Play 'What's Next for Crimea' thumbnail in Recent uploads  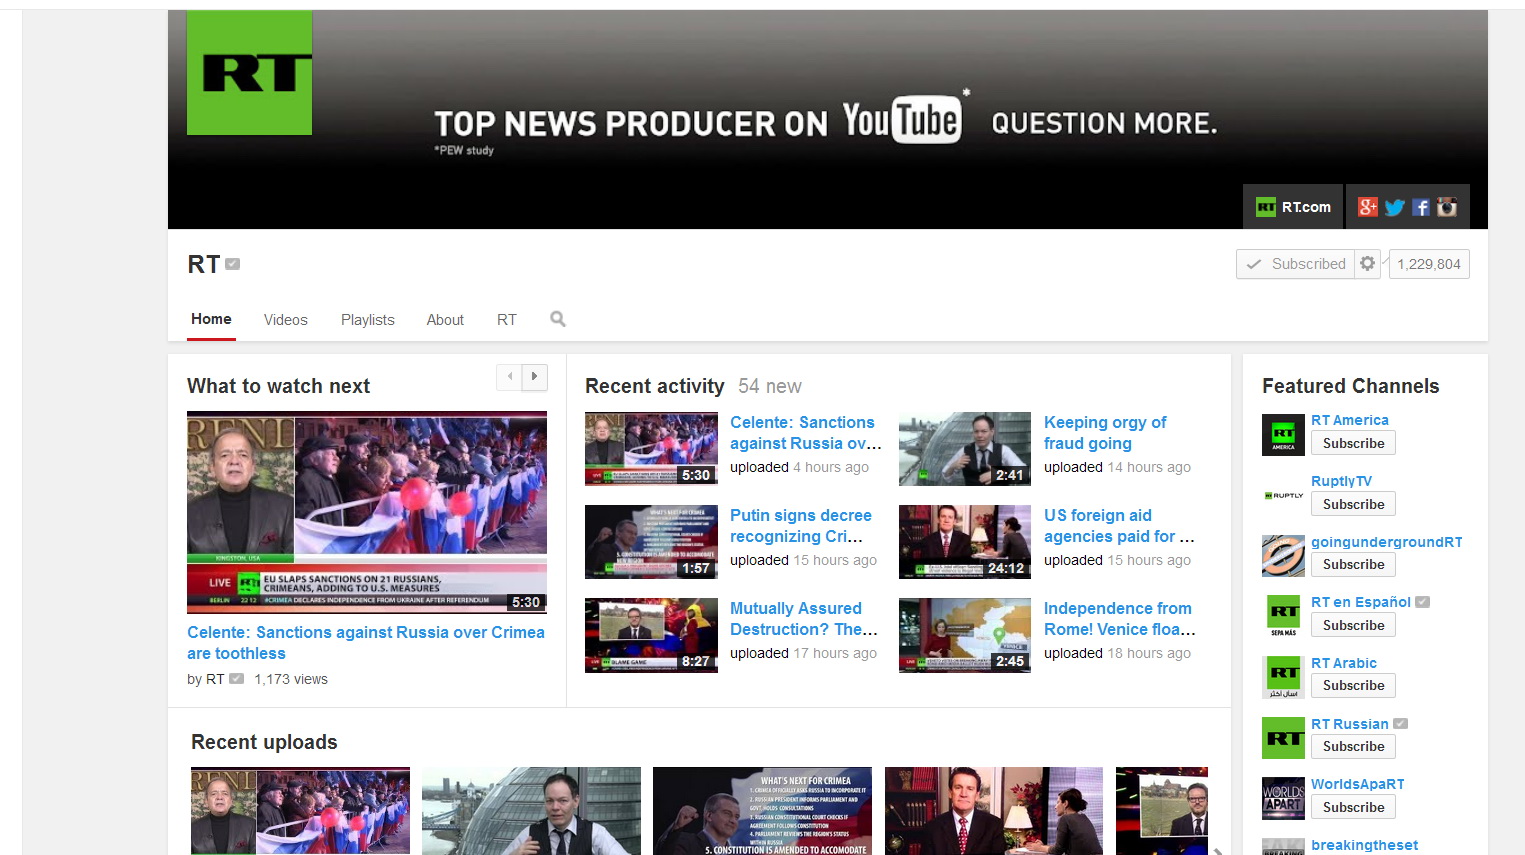(762, 811)
